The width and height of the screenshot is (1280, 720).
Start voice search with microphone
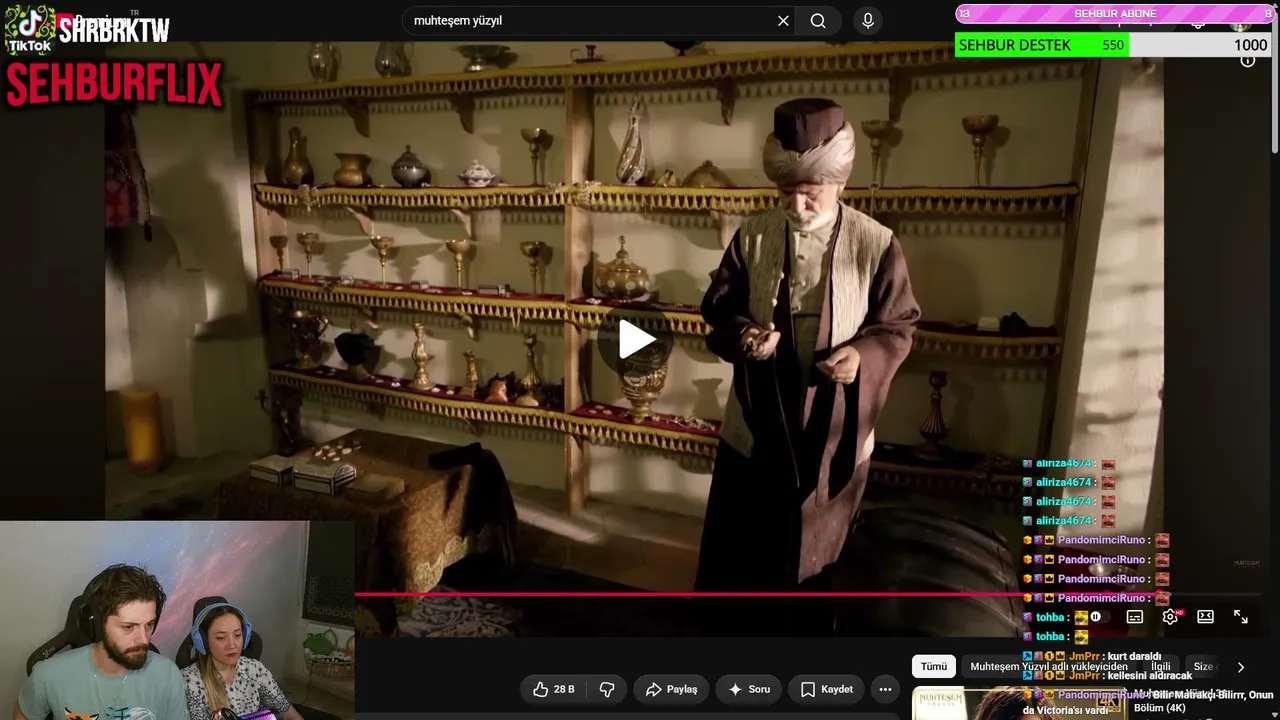coord(867,21)
